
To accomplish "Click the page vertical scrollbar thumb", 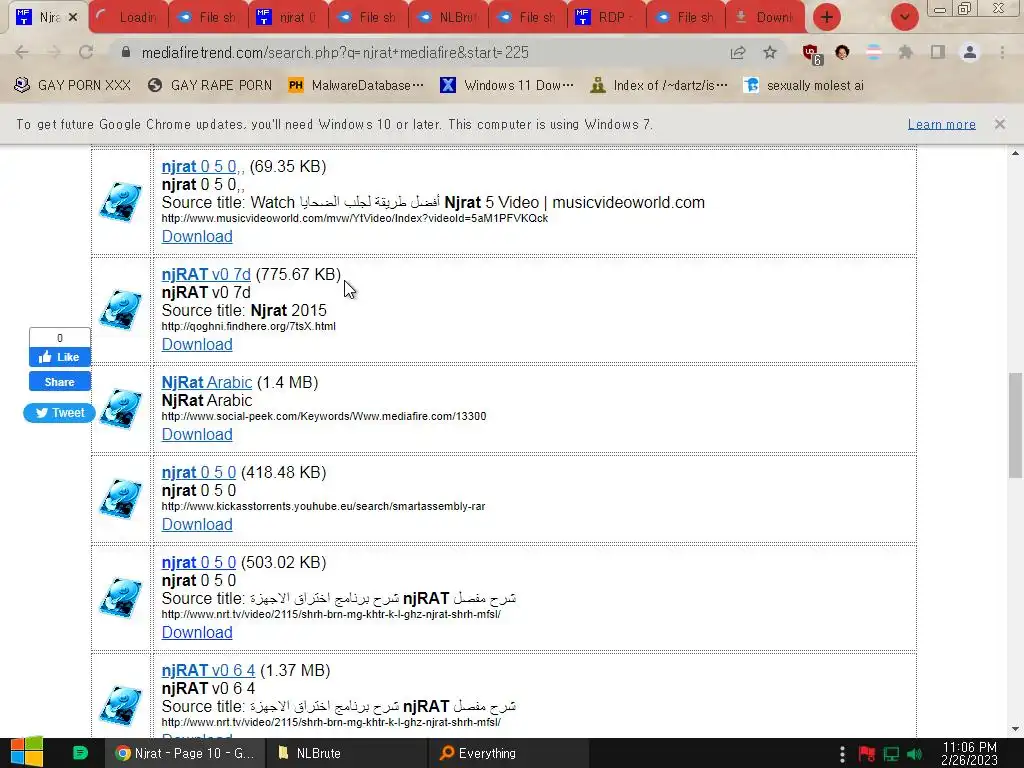I will click(x=1015, y=425).
